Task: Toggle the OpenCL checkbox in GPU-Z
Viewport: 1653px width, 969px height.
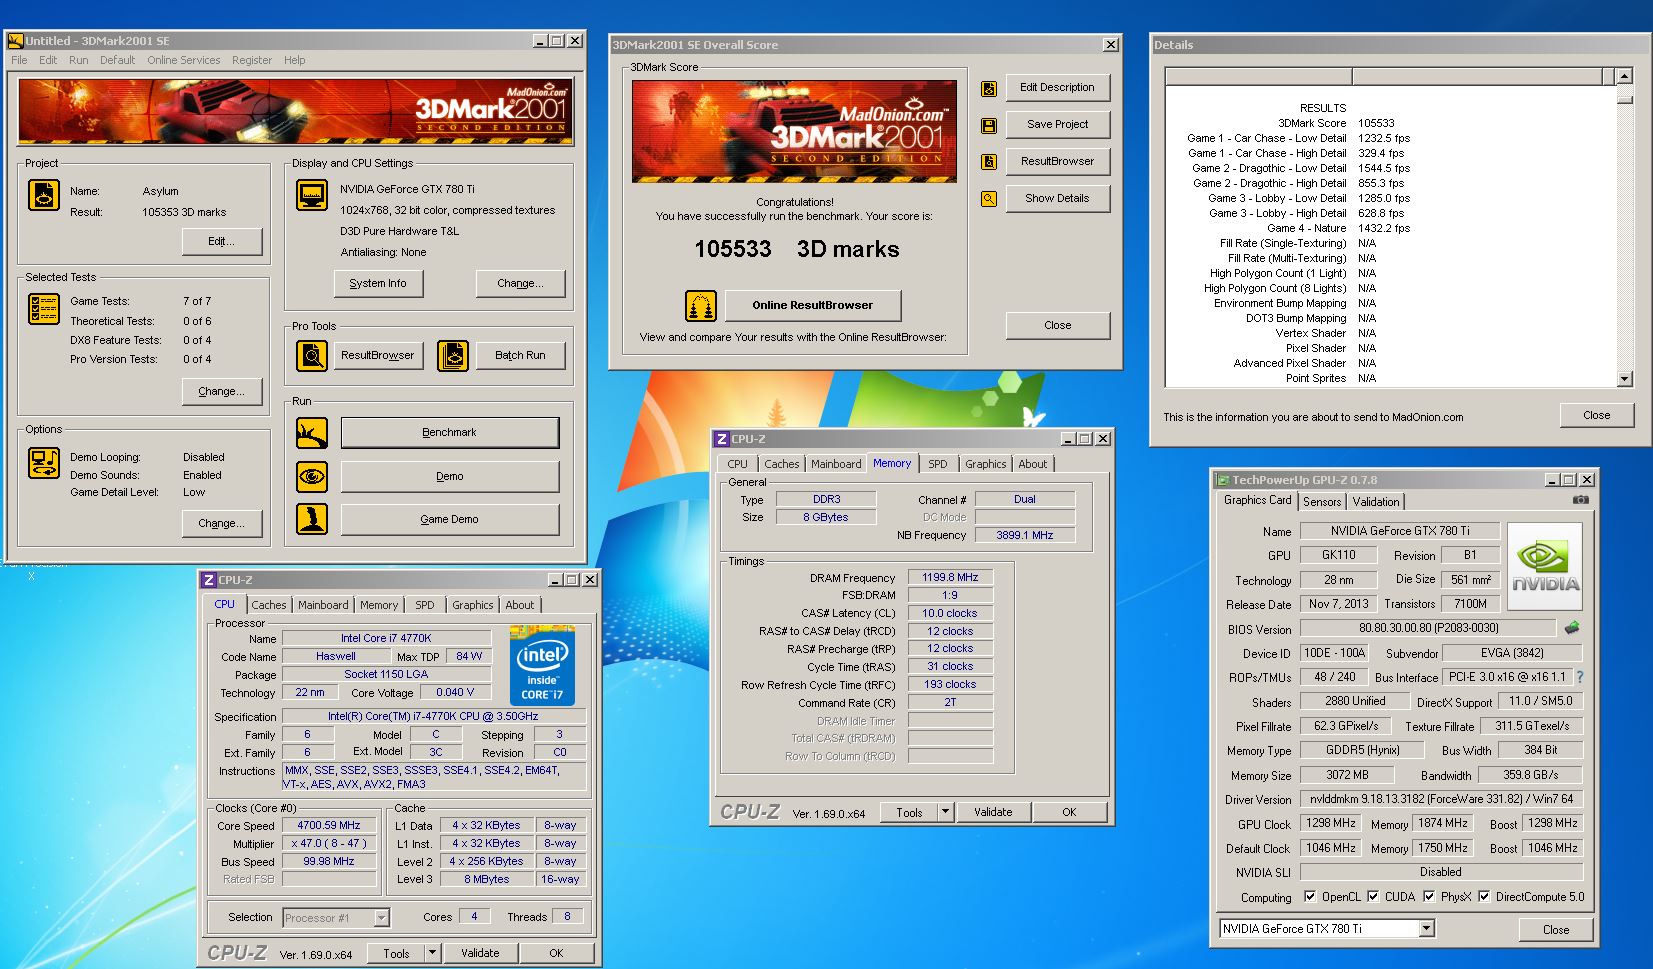Action: [1310, 896]
